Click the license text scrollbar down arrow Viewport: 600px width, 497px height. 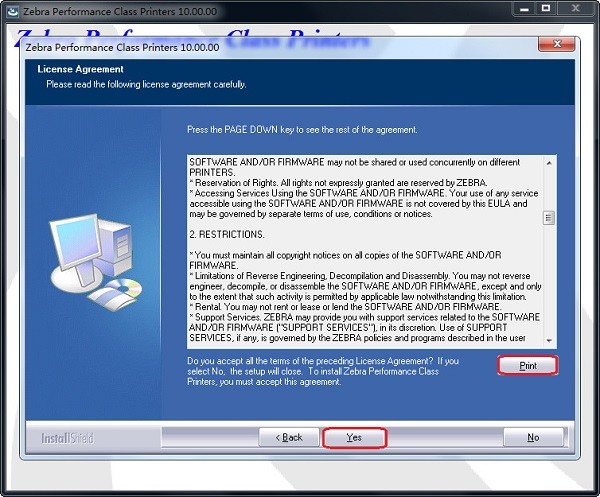pyautogui.click(x=548, y=341)
